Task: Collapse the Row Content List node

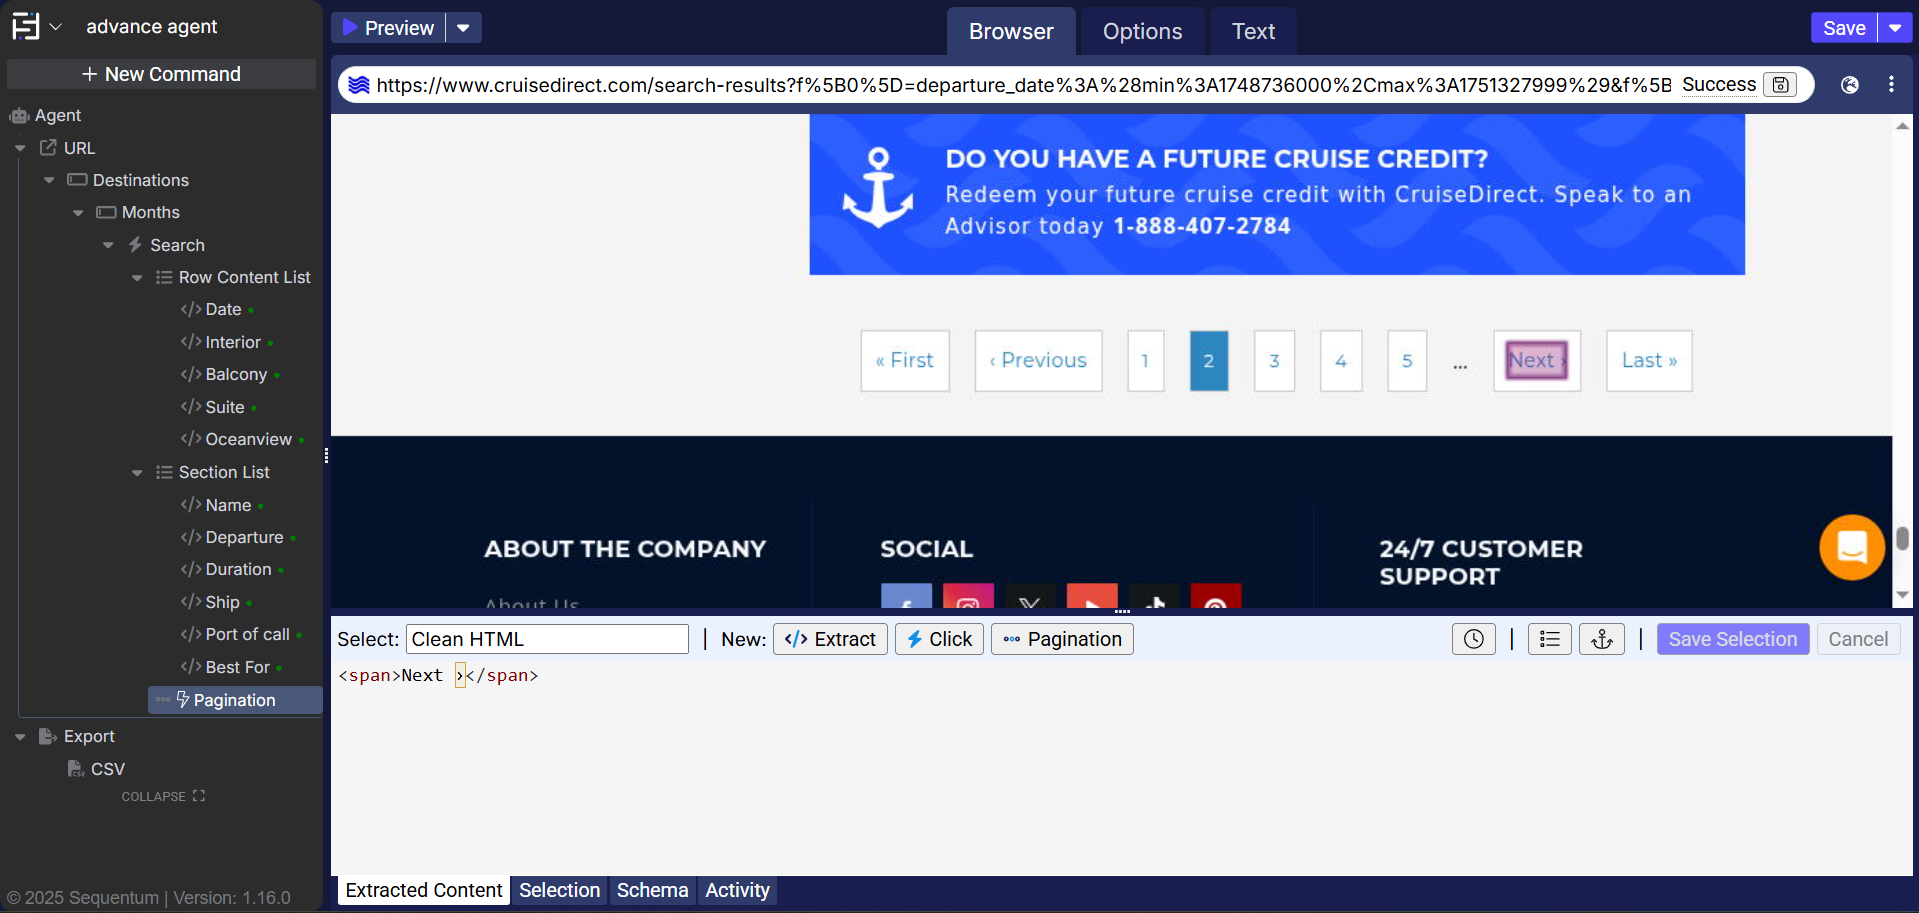Action: (137, 278)
